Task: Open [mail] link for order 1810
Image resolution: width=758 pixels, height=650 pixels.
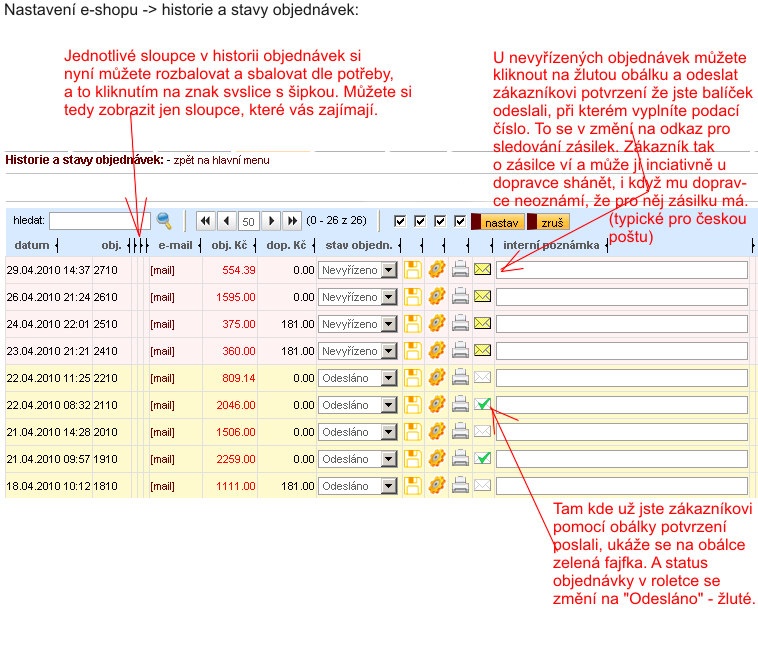Action: [162, 487]
